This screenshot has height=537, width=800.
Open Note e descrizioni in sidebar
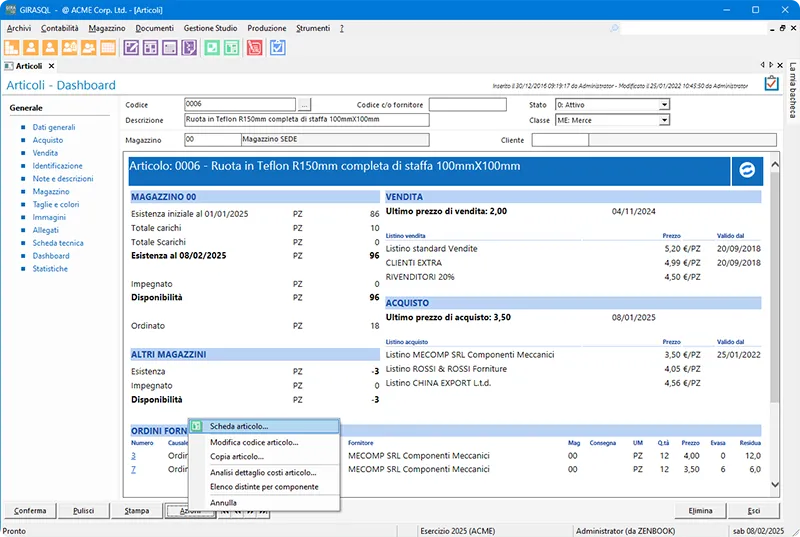point(63,178)
